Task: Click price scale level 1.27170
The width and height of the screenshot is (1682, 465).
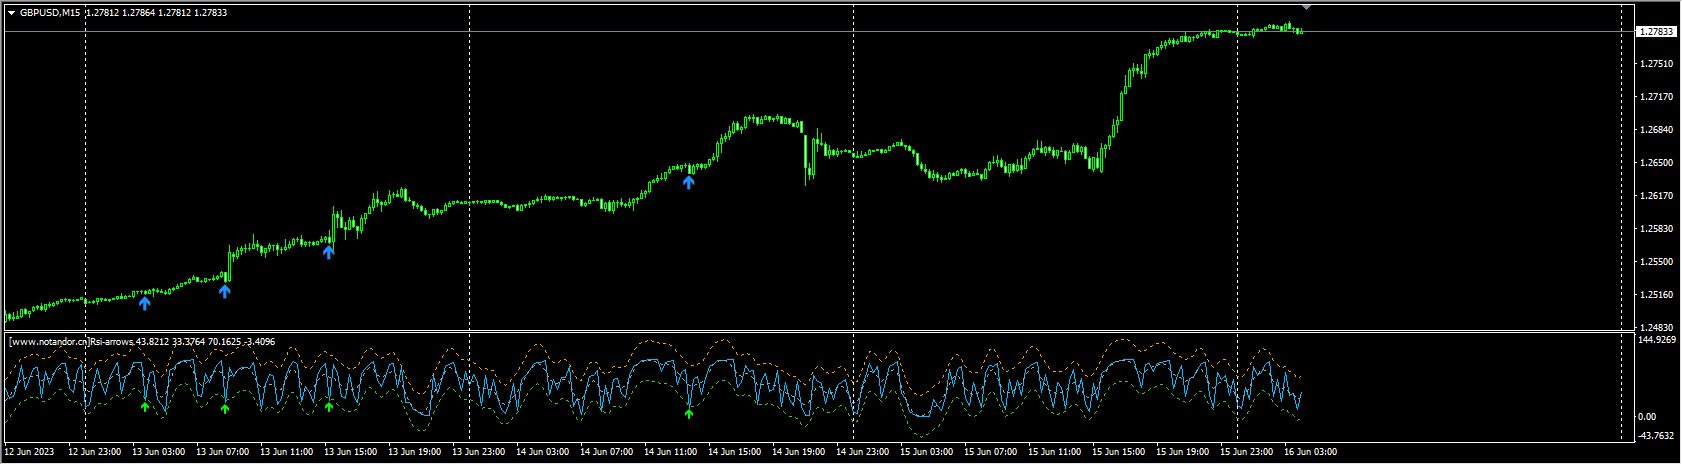Action: coord(1656,97)
